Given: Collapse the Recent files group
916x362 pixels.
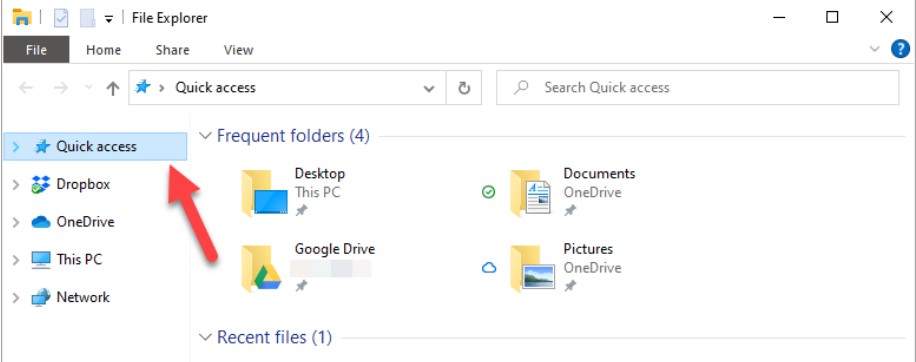Looking at the screenshot, I should pos(205,337).
